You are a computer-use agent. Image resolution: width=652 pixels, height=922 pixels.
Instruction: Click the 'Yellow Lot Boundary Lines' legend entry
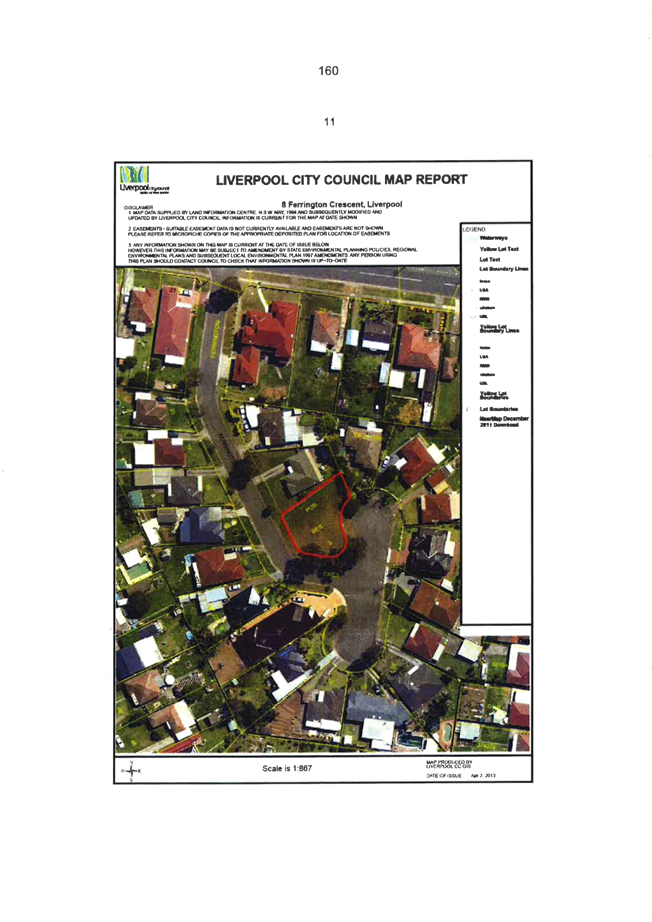coord(499,329)
